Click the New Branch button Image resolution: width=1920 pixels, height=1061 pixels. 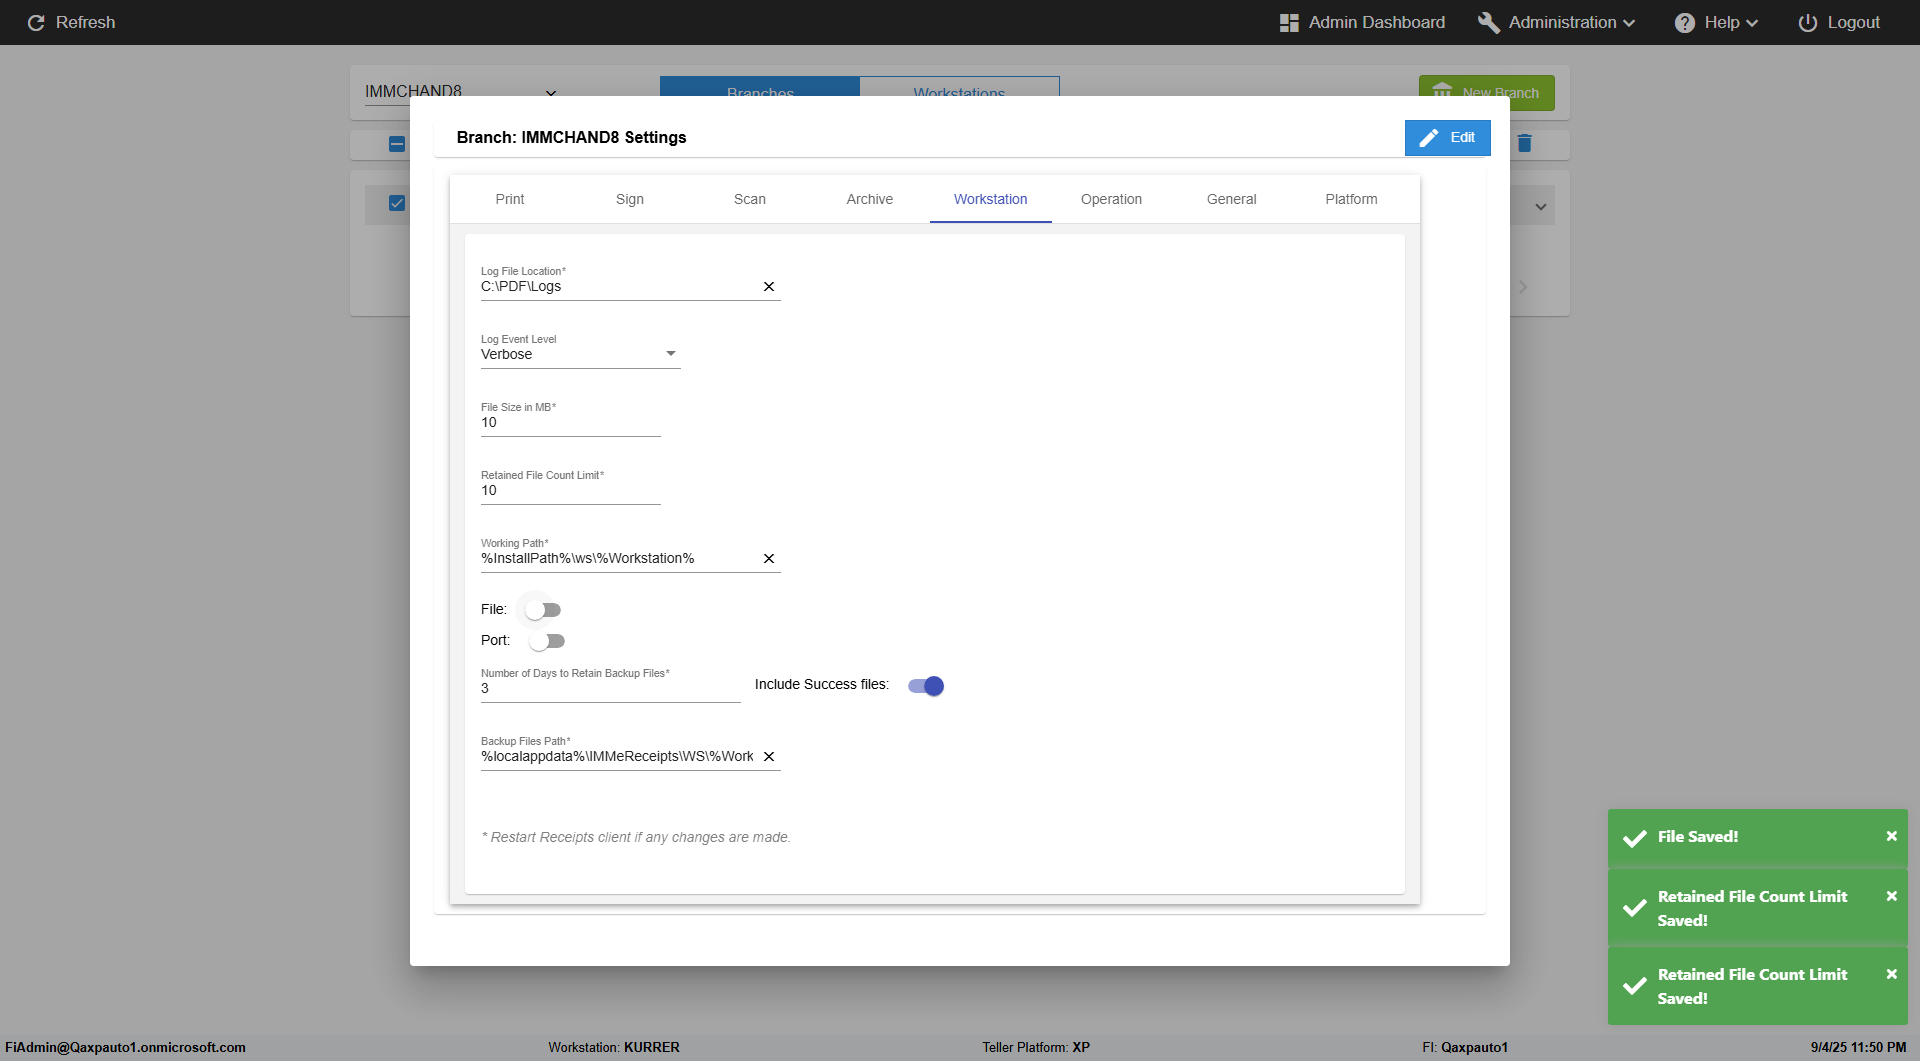point(1487,92)
